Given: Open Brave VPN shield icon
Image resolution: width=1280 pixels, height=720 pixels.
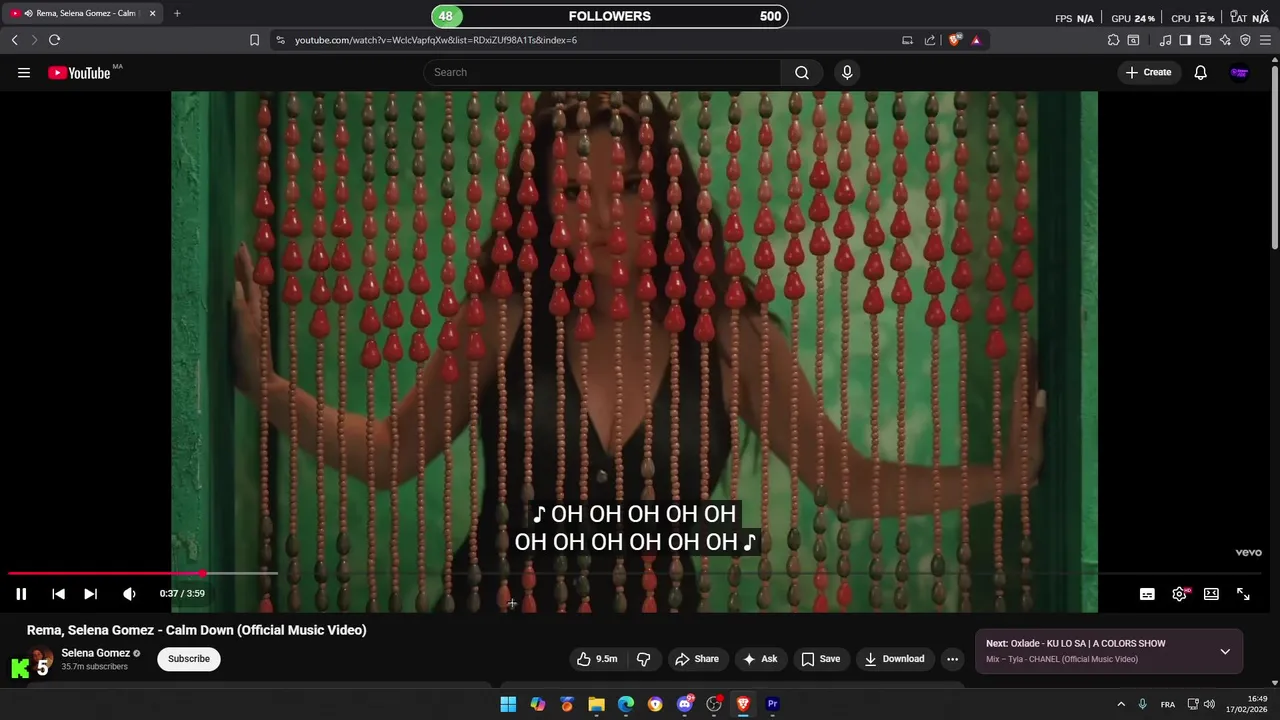Looking at the screenshot, I should tap(1245, 40).
